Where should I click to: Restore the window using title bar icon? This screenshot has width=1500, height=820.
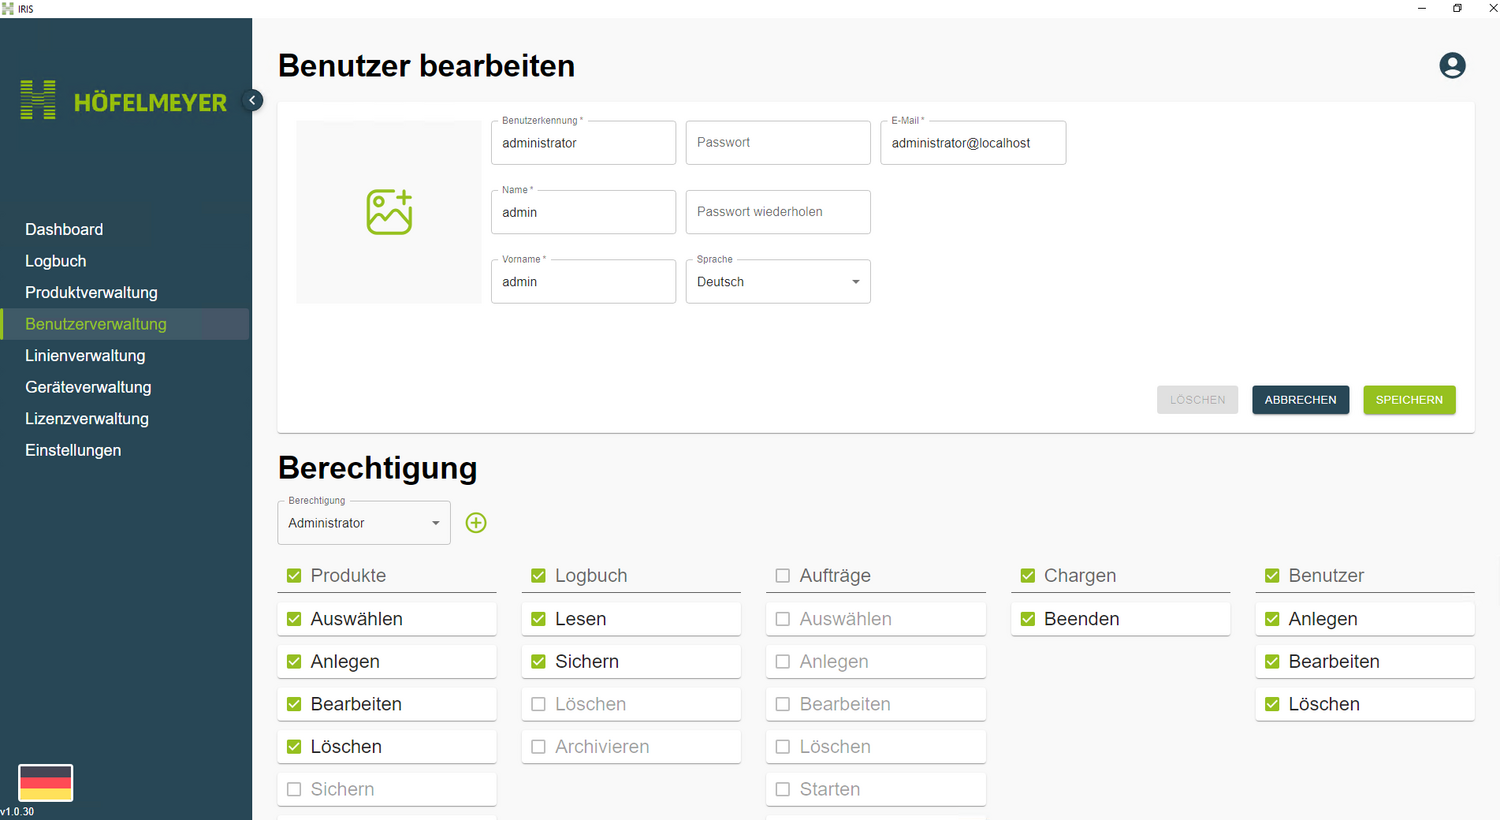coord(1457,8)
